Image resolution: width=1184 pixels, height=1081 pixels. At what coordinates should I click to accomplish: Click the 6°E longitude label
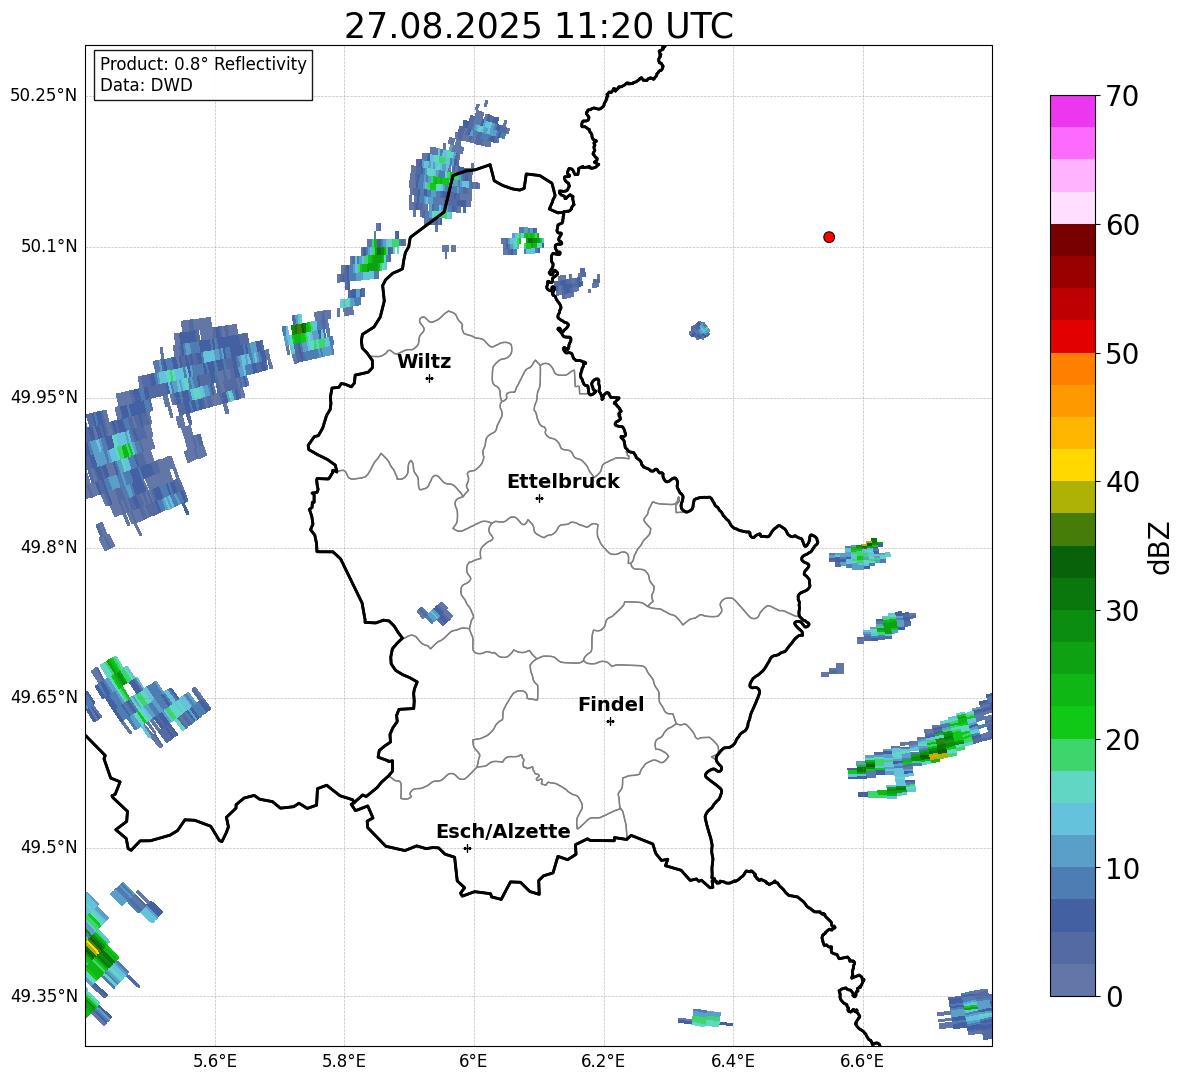click(x=473, y=1061)
